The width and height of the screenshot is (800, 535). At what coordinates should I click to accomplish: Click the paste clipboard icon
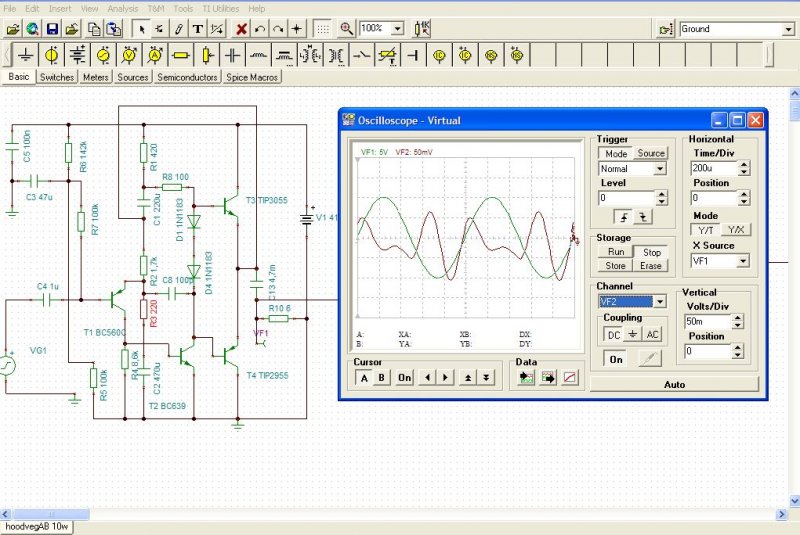pyautogui.click(x=113, y=29)
